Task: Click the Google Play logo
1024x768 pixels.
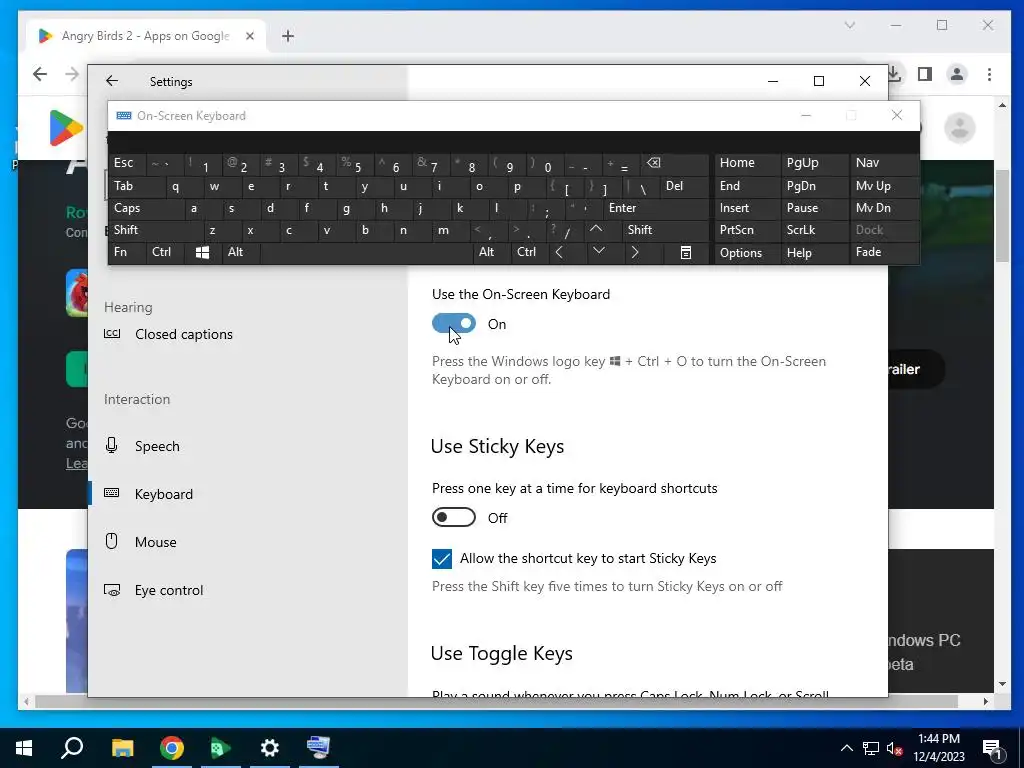Action: tap(65, 127)
